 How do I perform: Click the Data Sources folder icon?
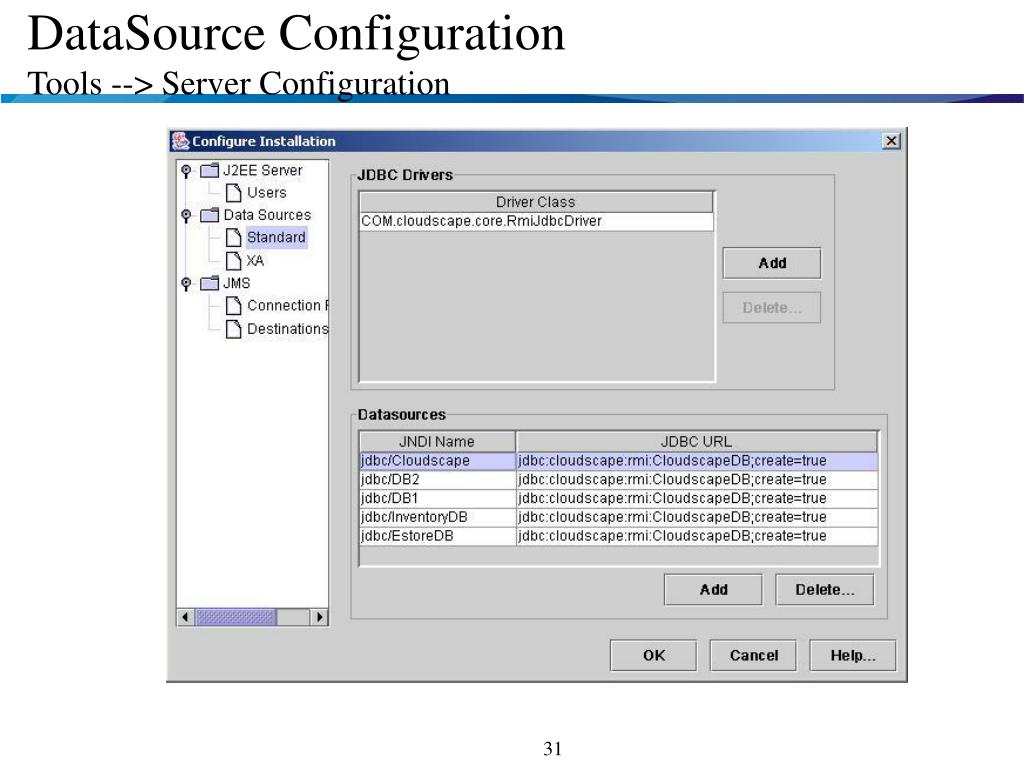click(209, 215)
